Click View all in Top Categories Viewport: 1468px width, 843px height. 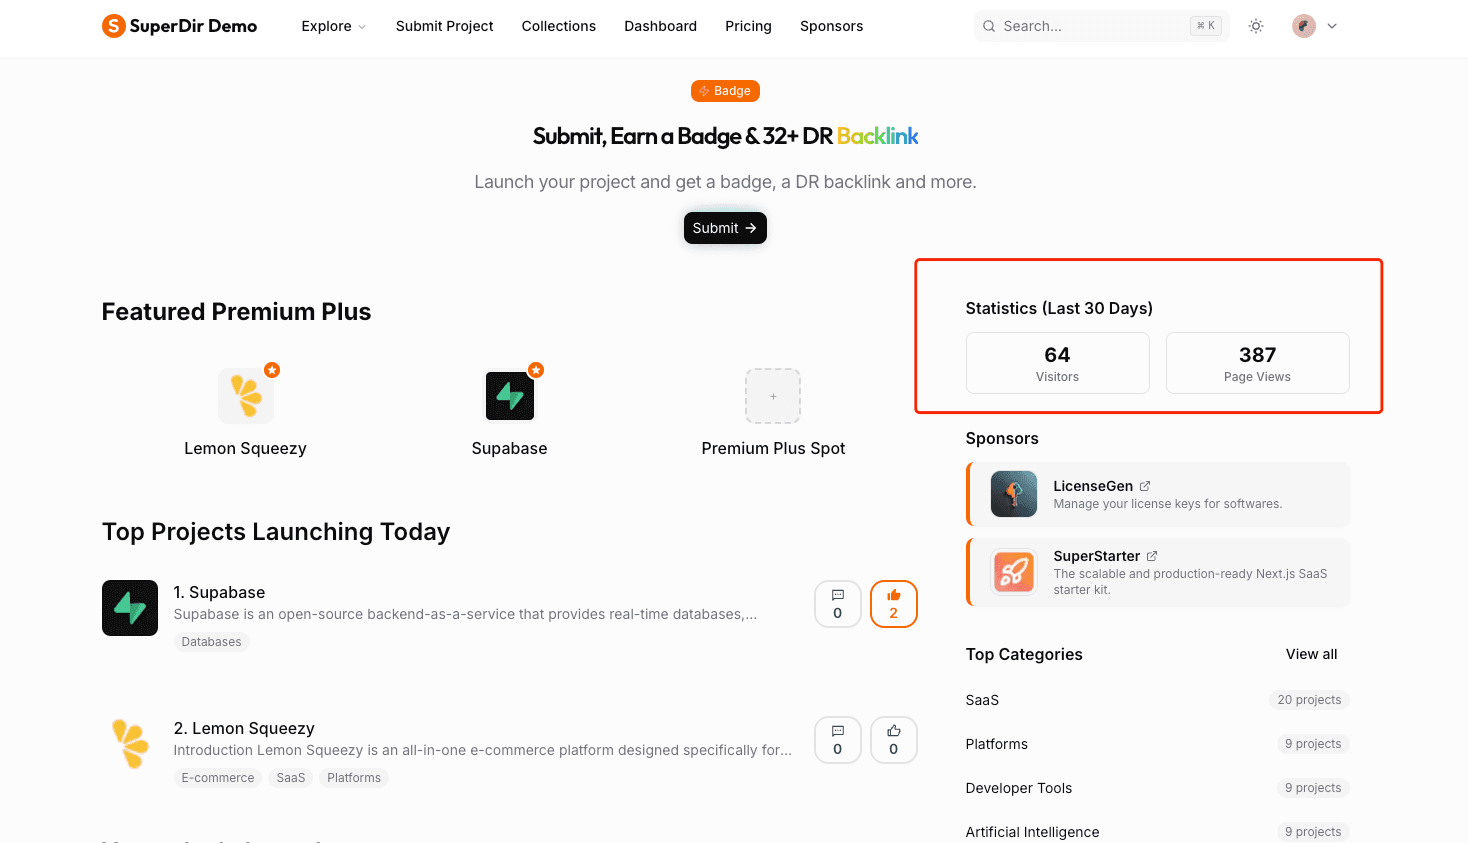tap(1311, 654)
